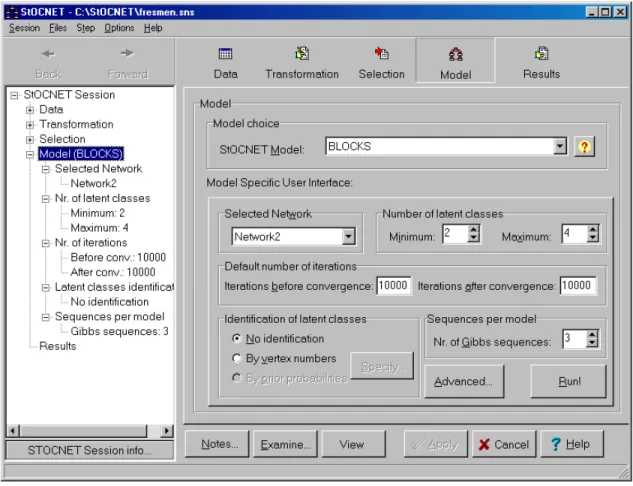Click the Apply button
633x486 pixels.
tap(436, 444)
